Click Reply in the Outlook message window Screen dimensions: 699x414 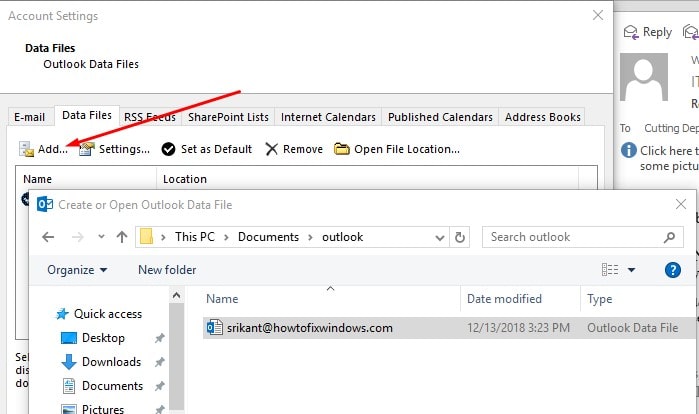pos(648,32)
